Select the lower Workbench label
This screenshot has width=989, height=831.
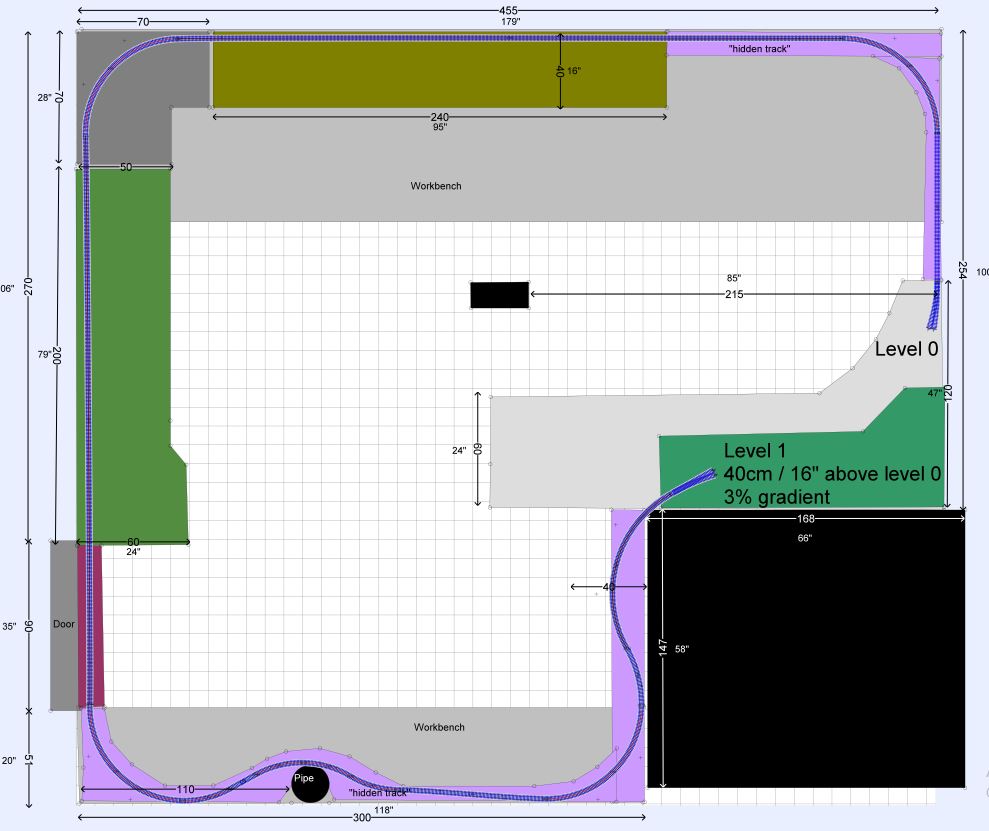pos(439,727)
